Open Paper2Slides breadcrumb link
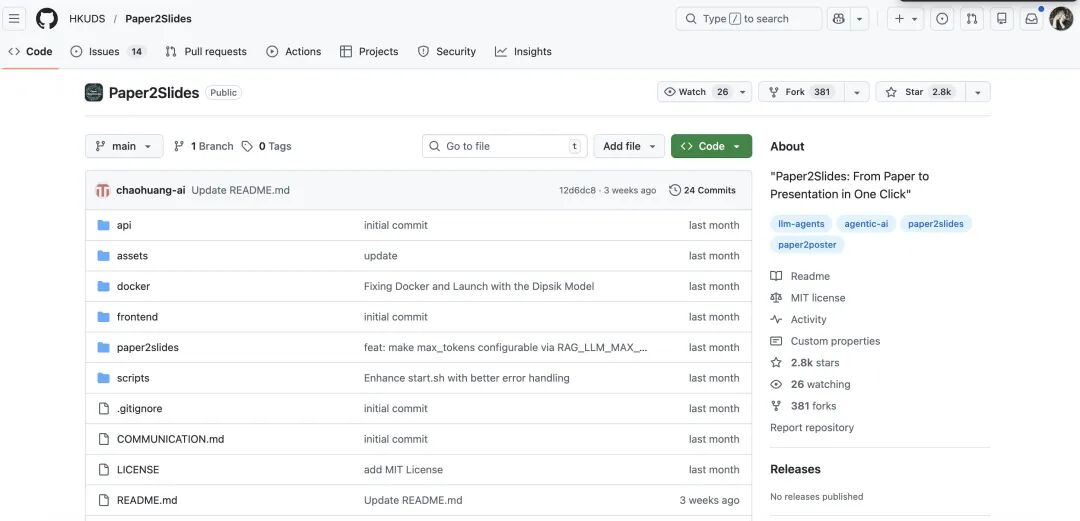 coord(158,19)
